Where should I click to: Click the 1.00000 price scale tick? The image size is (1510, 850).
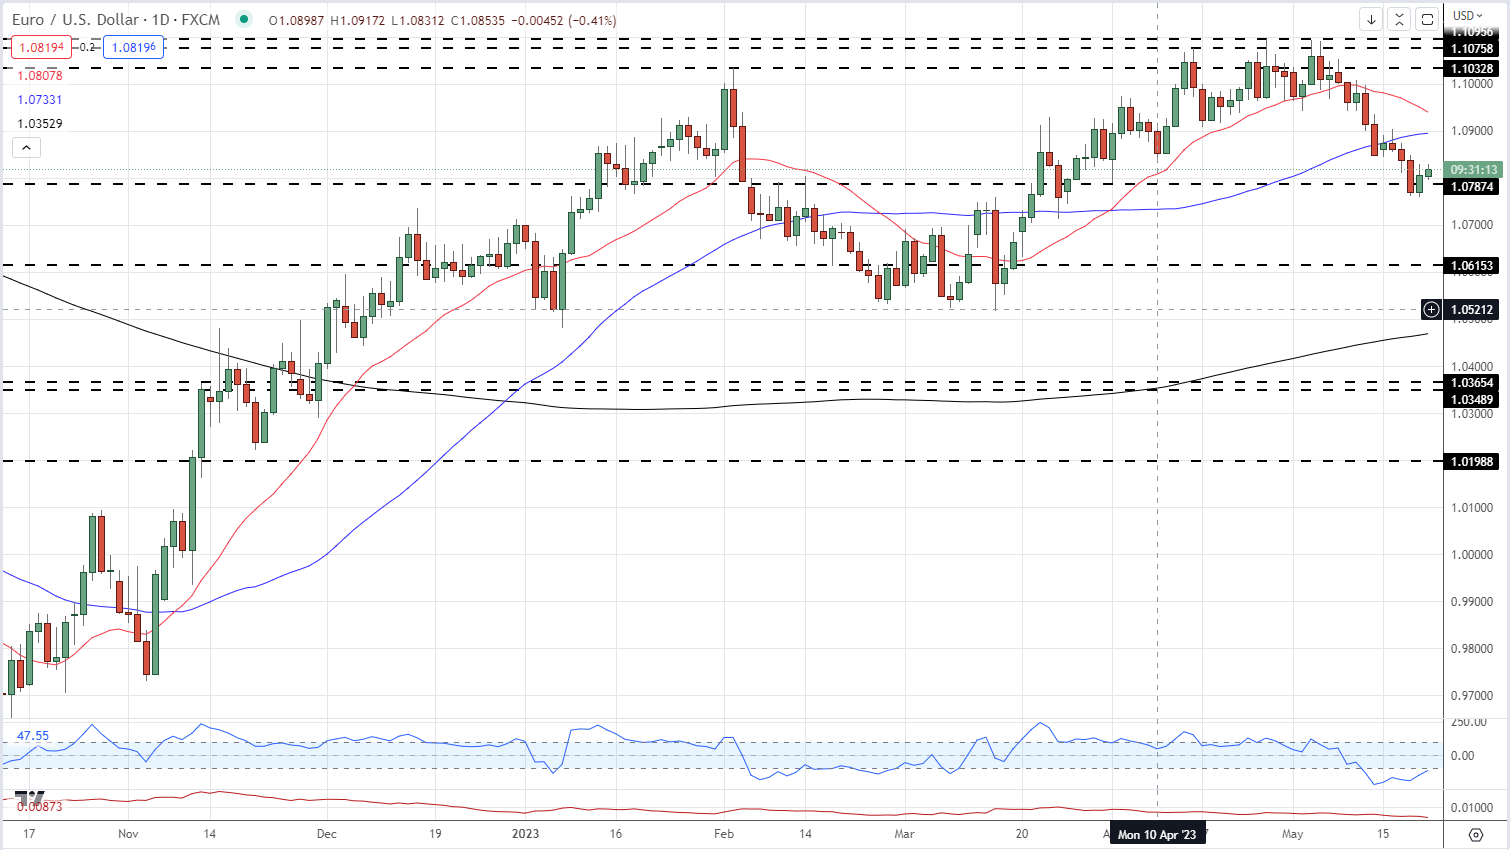click(x=1472, y=555)
